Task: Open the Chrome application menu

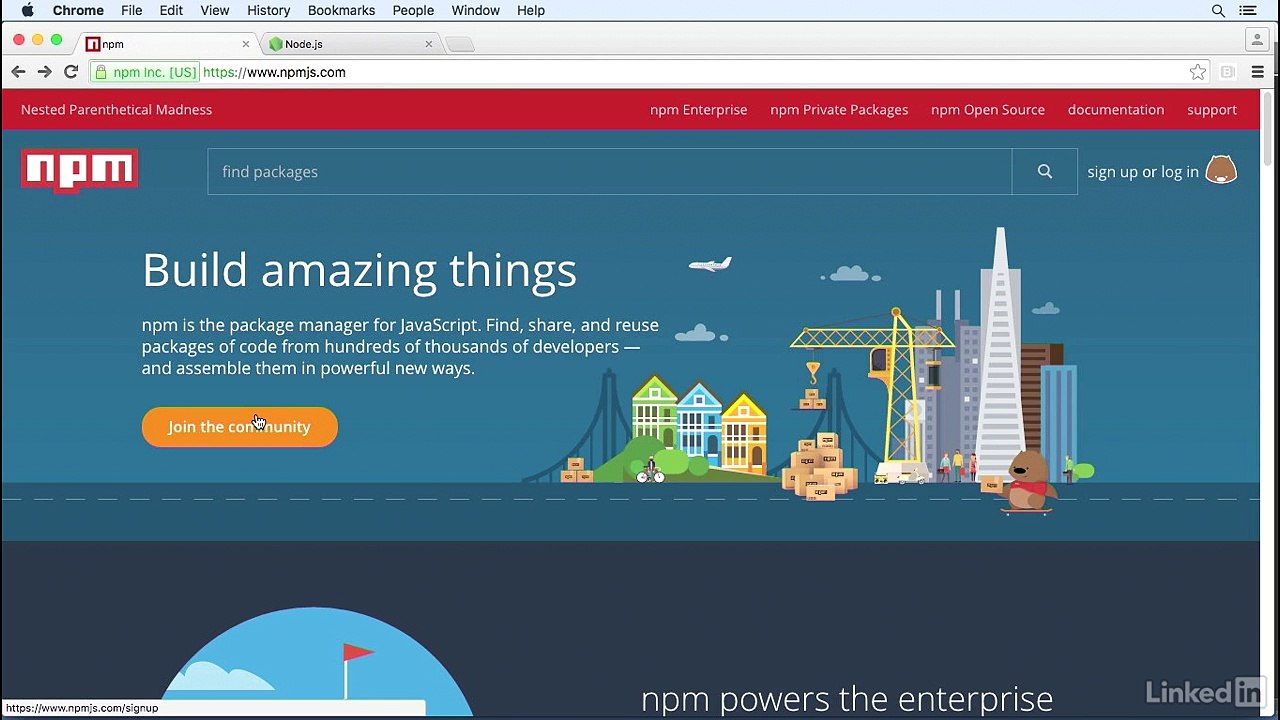Action: point(78,10)
